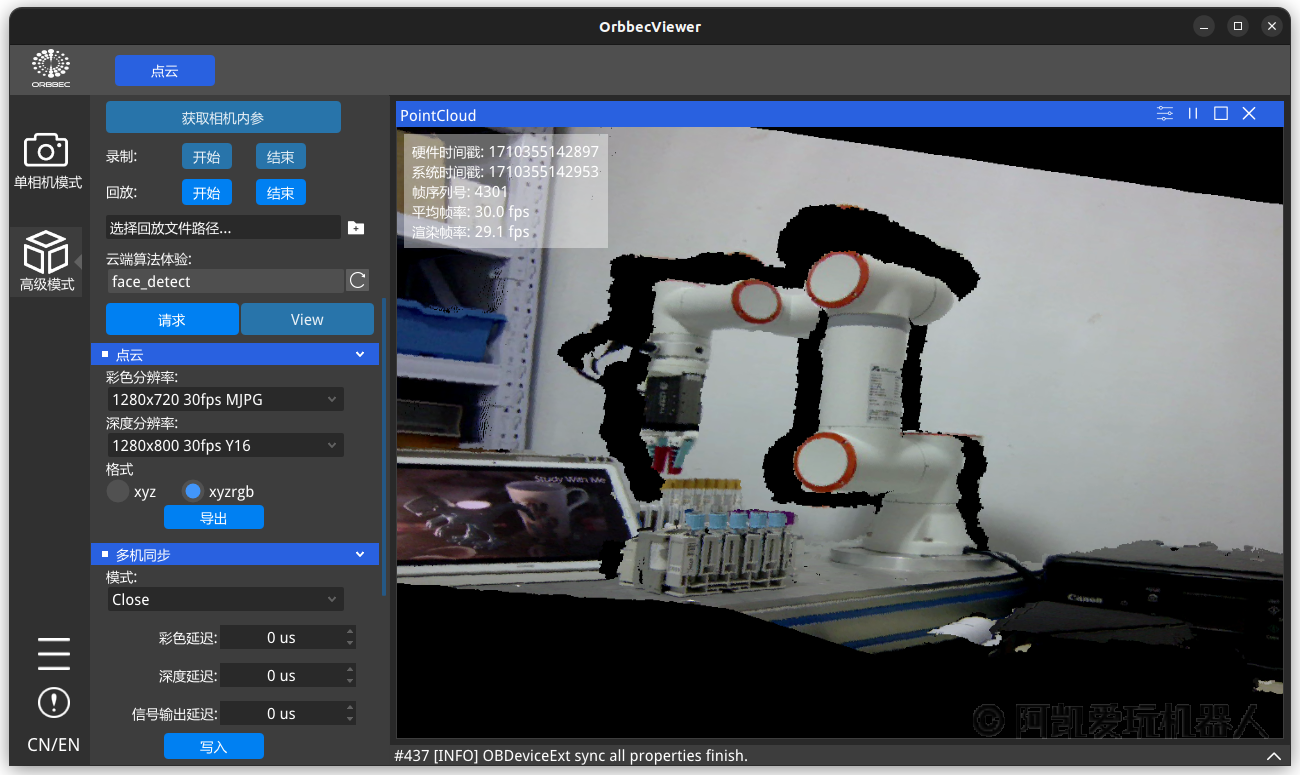Open the hamburger menu in sidebar
Screen dimensions: 1300x775
click(53, 653)
